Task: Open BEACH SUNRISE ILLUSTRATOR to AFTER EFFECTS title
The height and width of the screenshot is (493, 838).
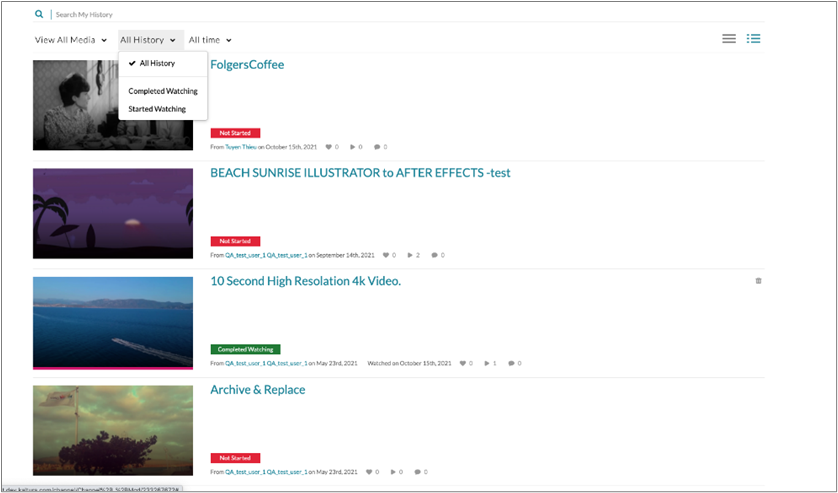Action: pyautogui.click(x=360, y=173)
